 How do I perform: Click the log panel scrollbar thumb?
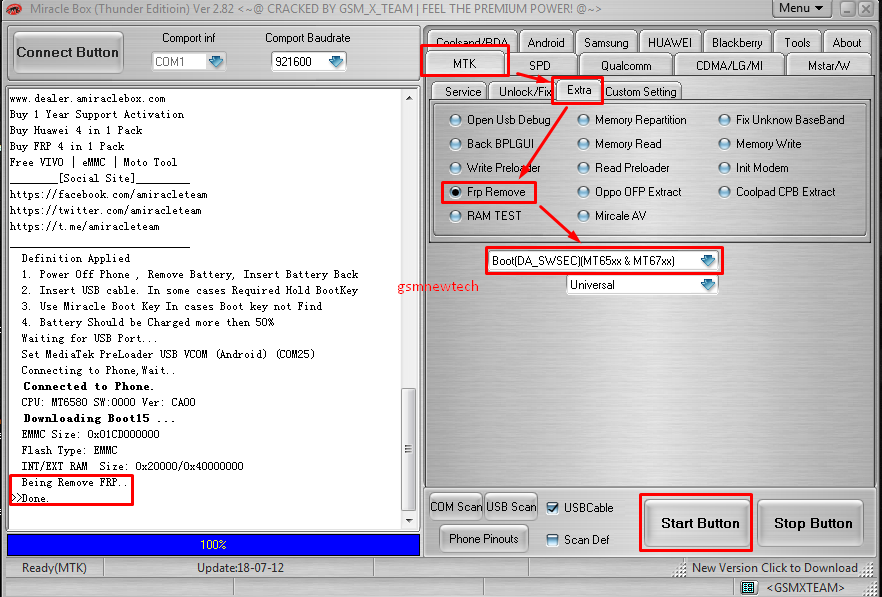[x=409, y=449]
